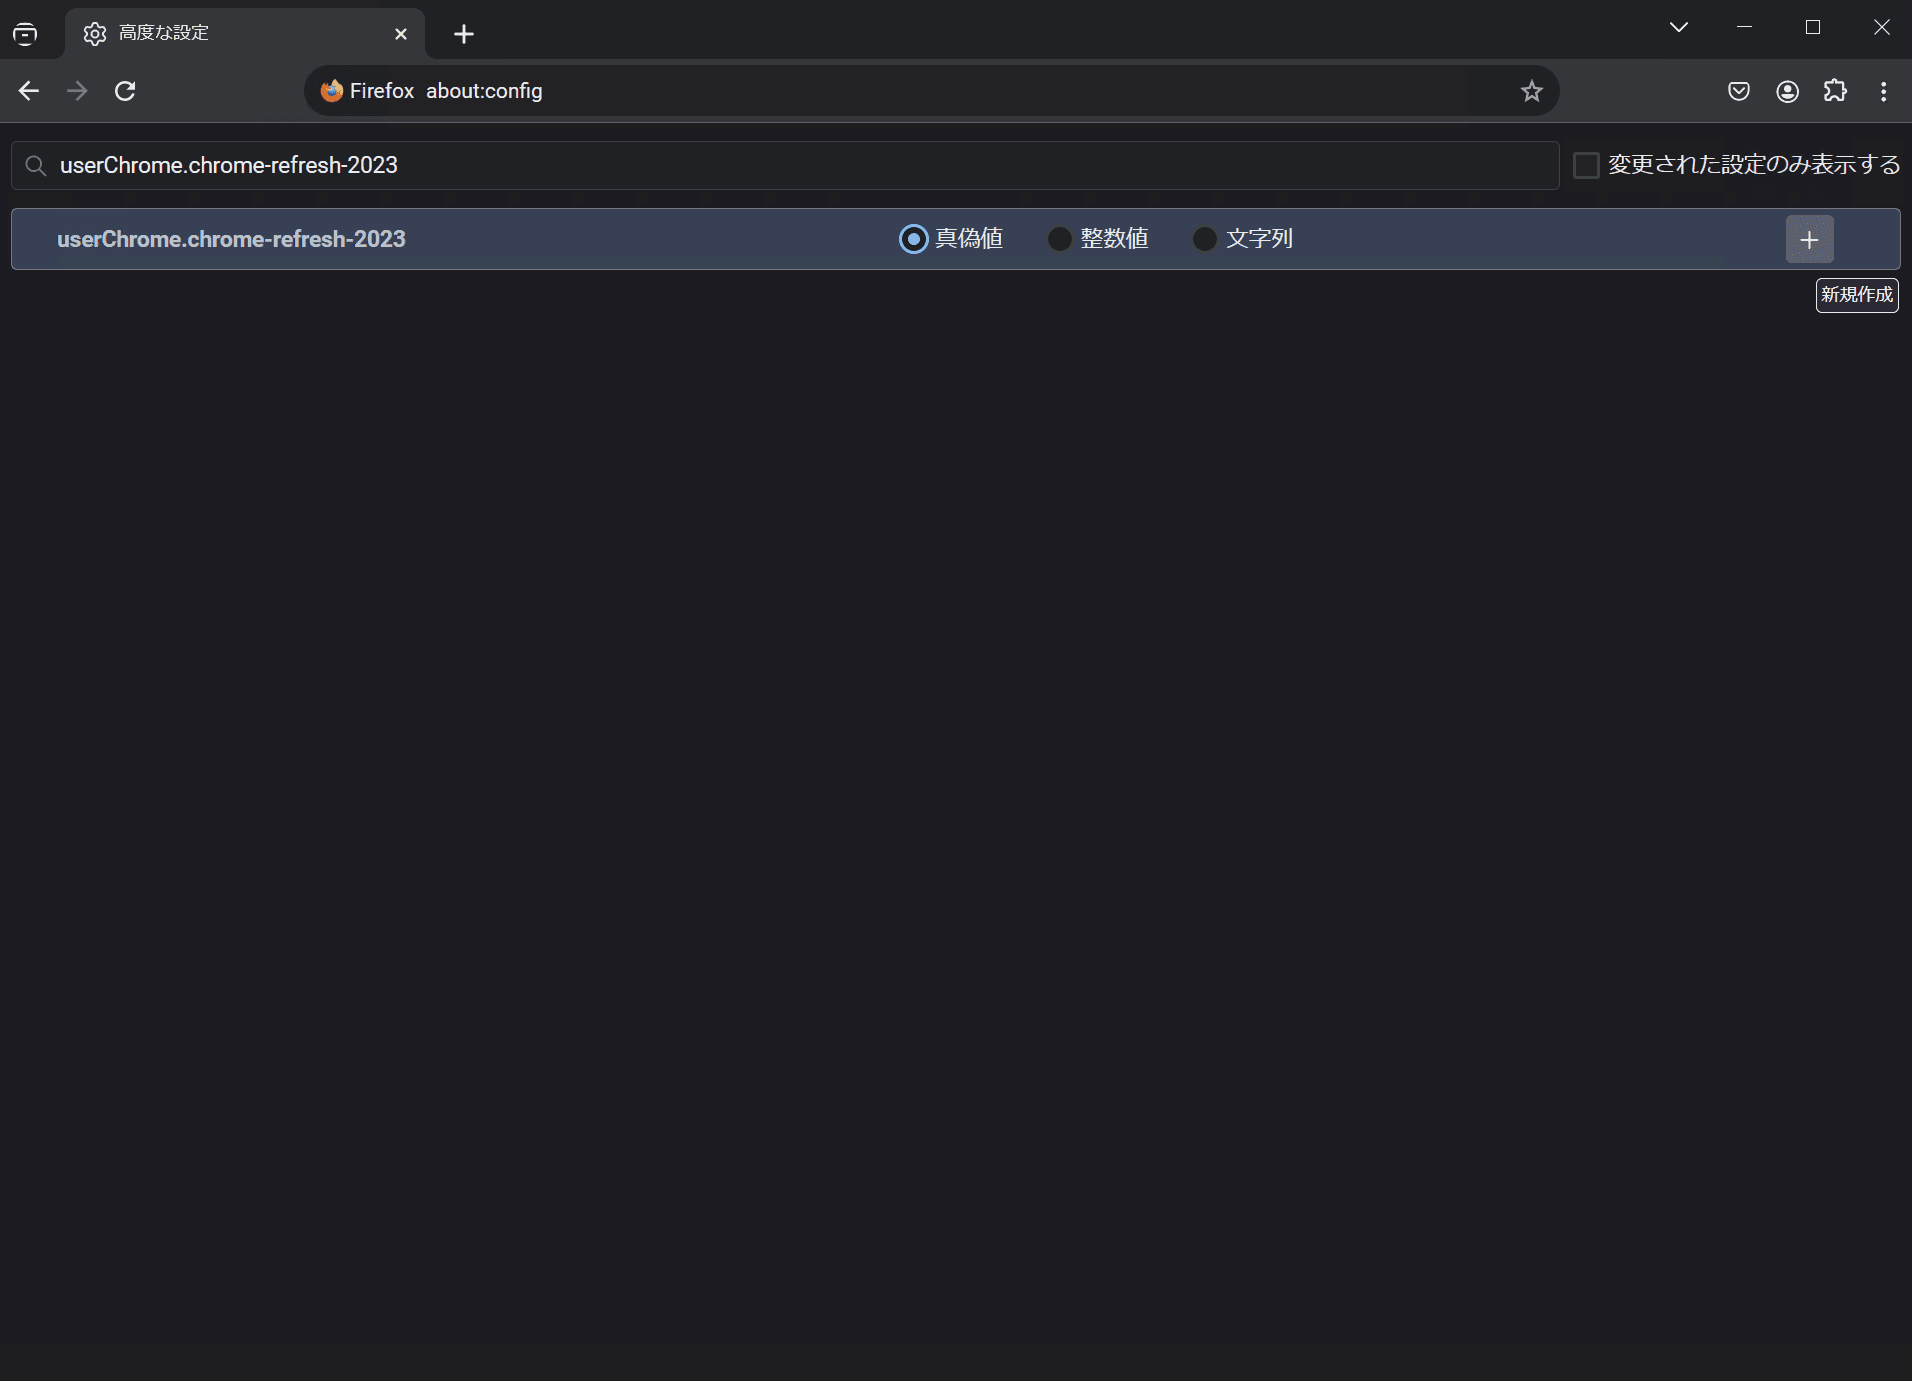Go forward with the forward arrow
Image resolution: width=1912 pixels, height=1381 pixels.
tap(77, 91)
